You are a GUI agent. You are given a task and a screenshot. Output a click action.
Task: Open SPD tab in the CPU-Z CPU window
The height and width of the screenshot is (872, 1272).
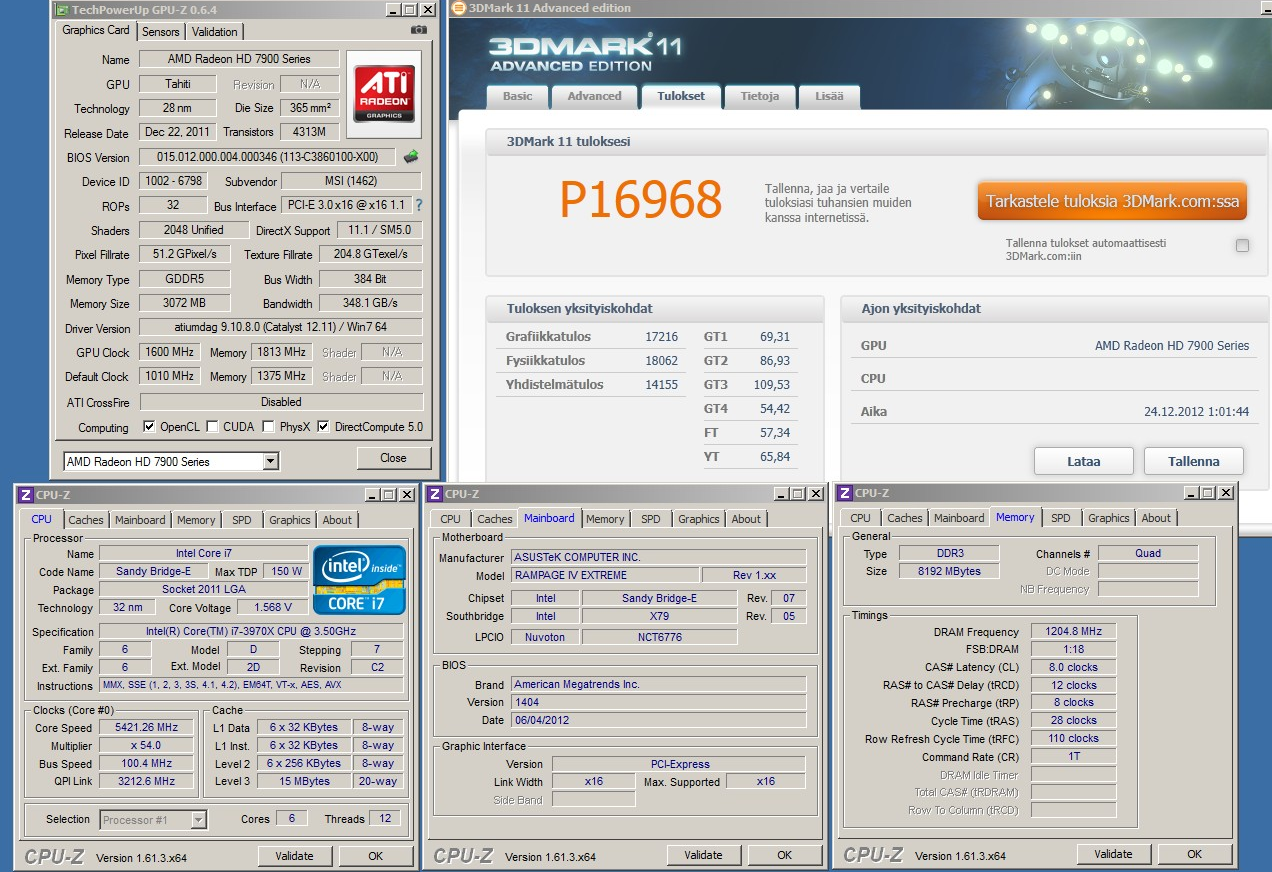click(242, 520)
